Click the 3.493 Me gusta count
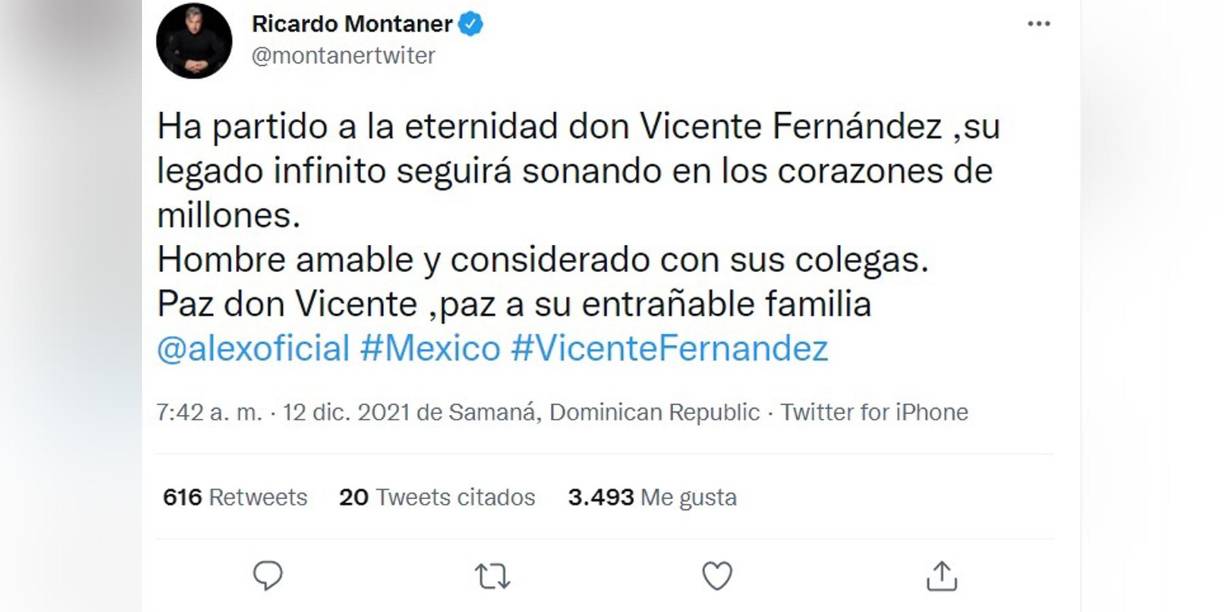1224x612 pixels. point(652,497)
